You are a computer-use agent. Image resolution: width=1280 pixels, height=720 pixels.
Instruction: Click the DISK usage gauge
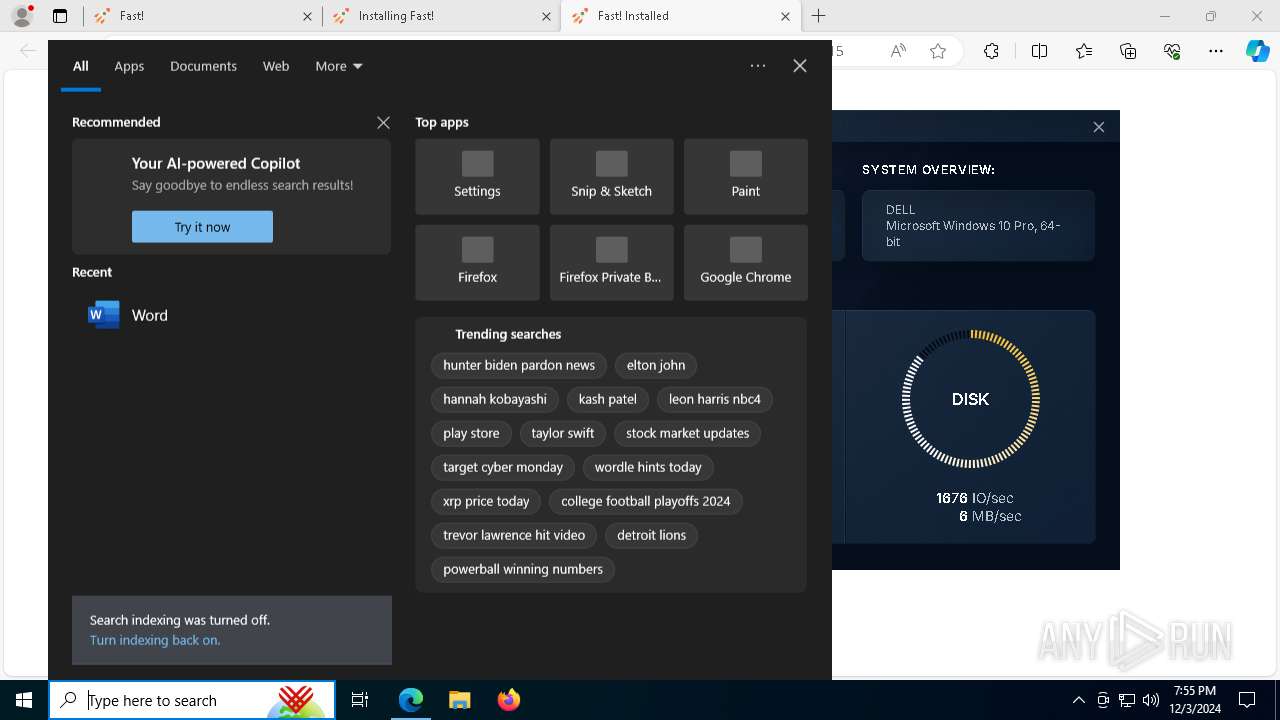click(970, 399)
